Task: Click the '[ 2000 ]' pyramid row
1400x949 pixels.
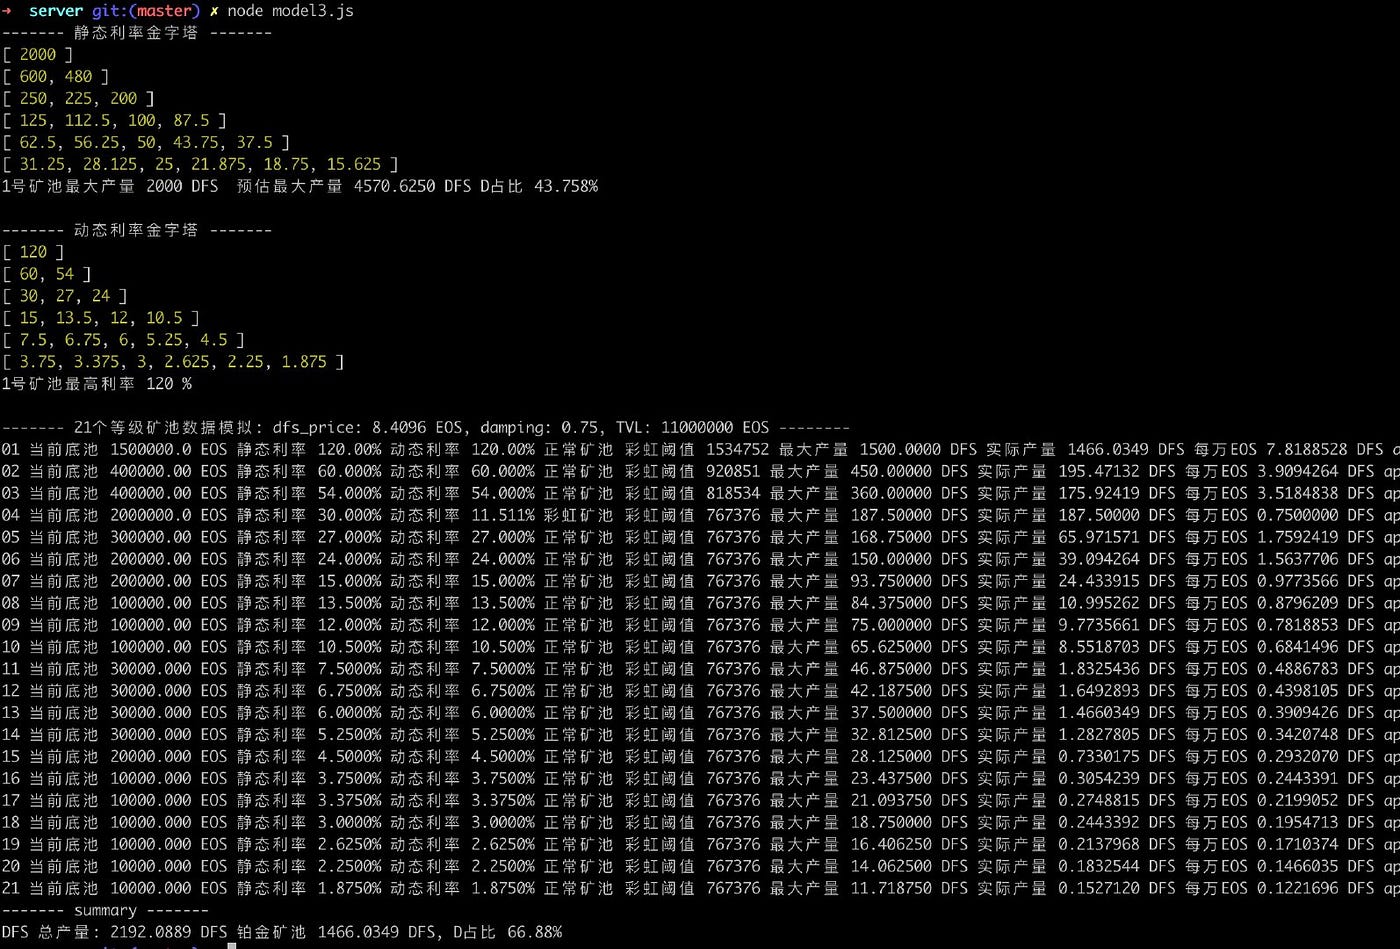Action: coord(38,55)
